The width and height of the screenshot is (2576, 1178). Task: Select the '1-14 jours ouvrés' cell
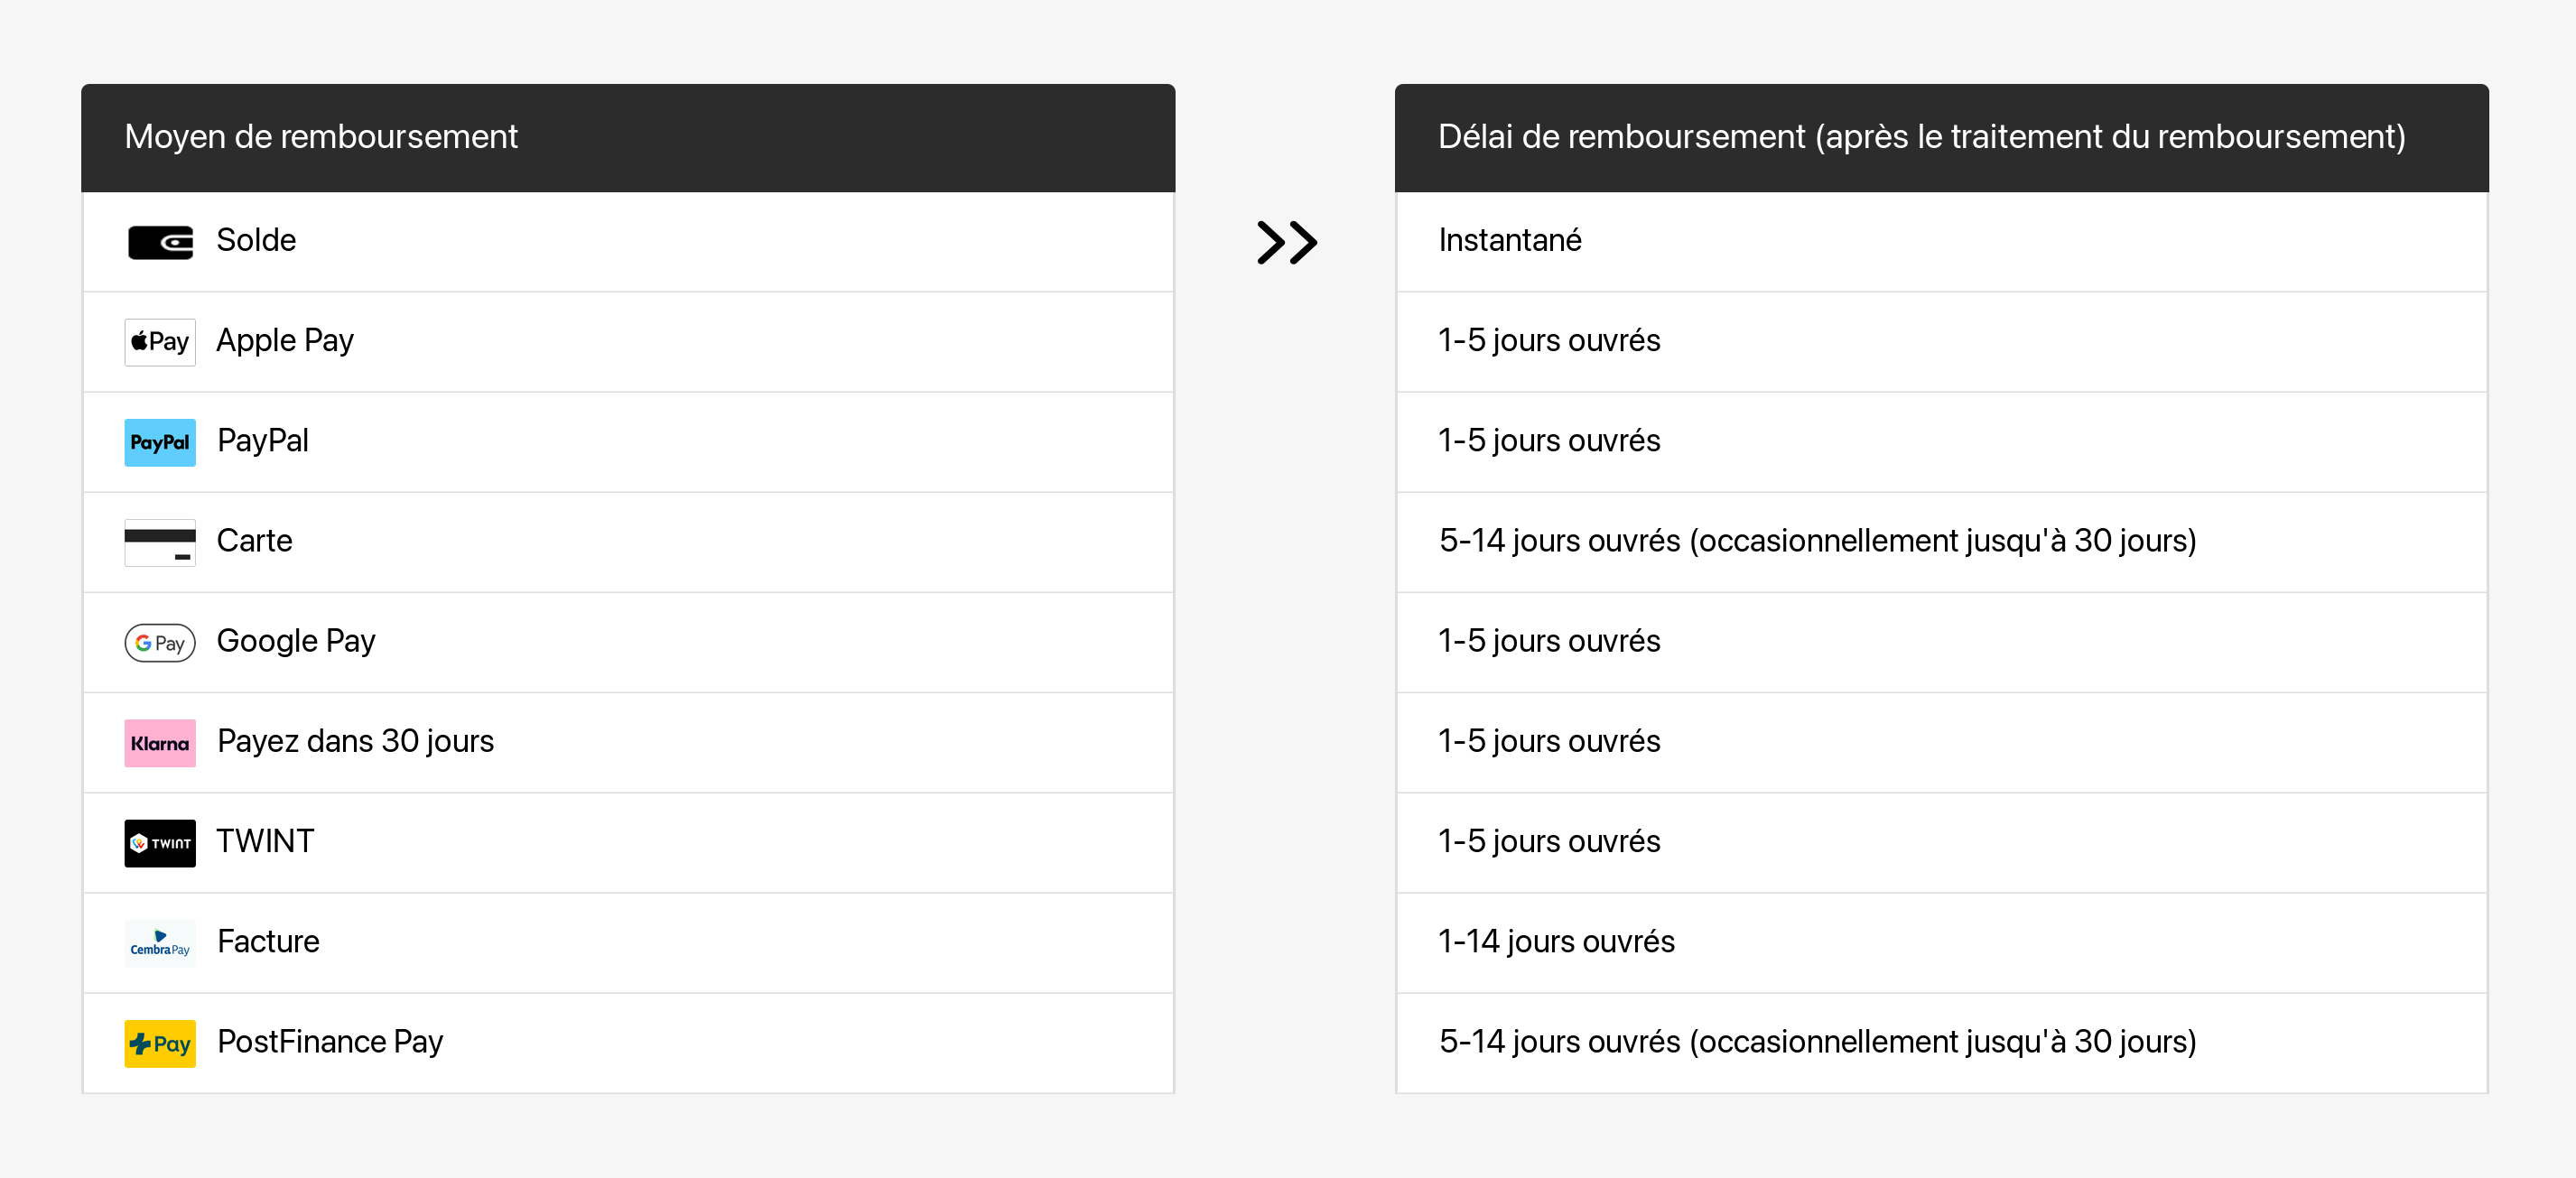tap(1555, 942)
